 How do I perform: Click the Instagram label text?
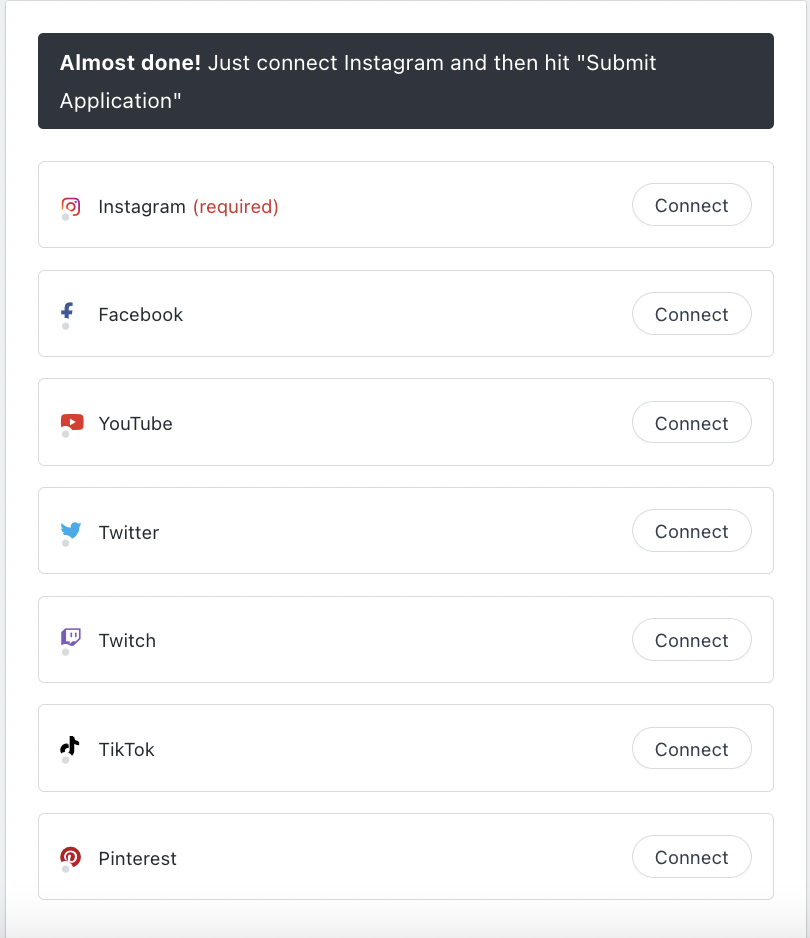(x=142, y=207)
